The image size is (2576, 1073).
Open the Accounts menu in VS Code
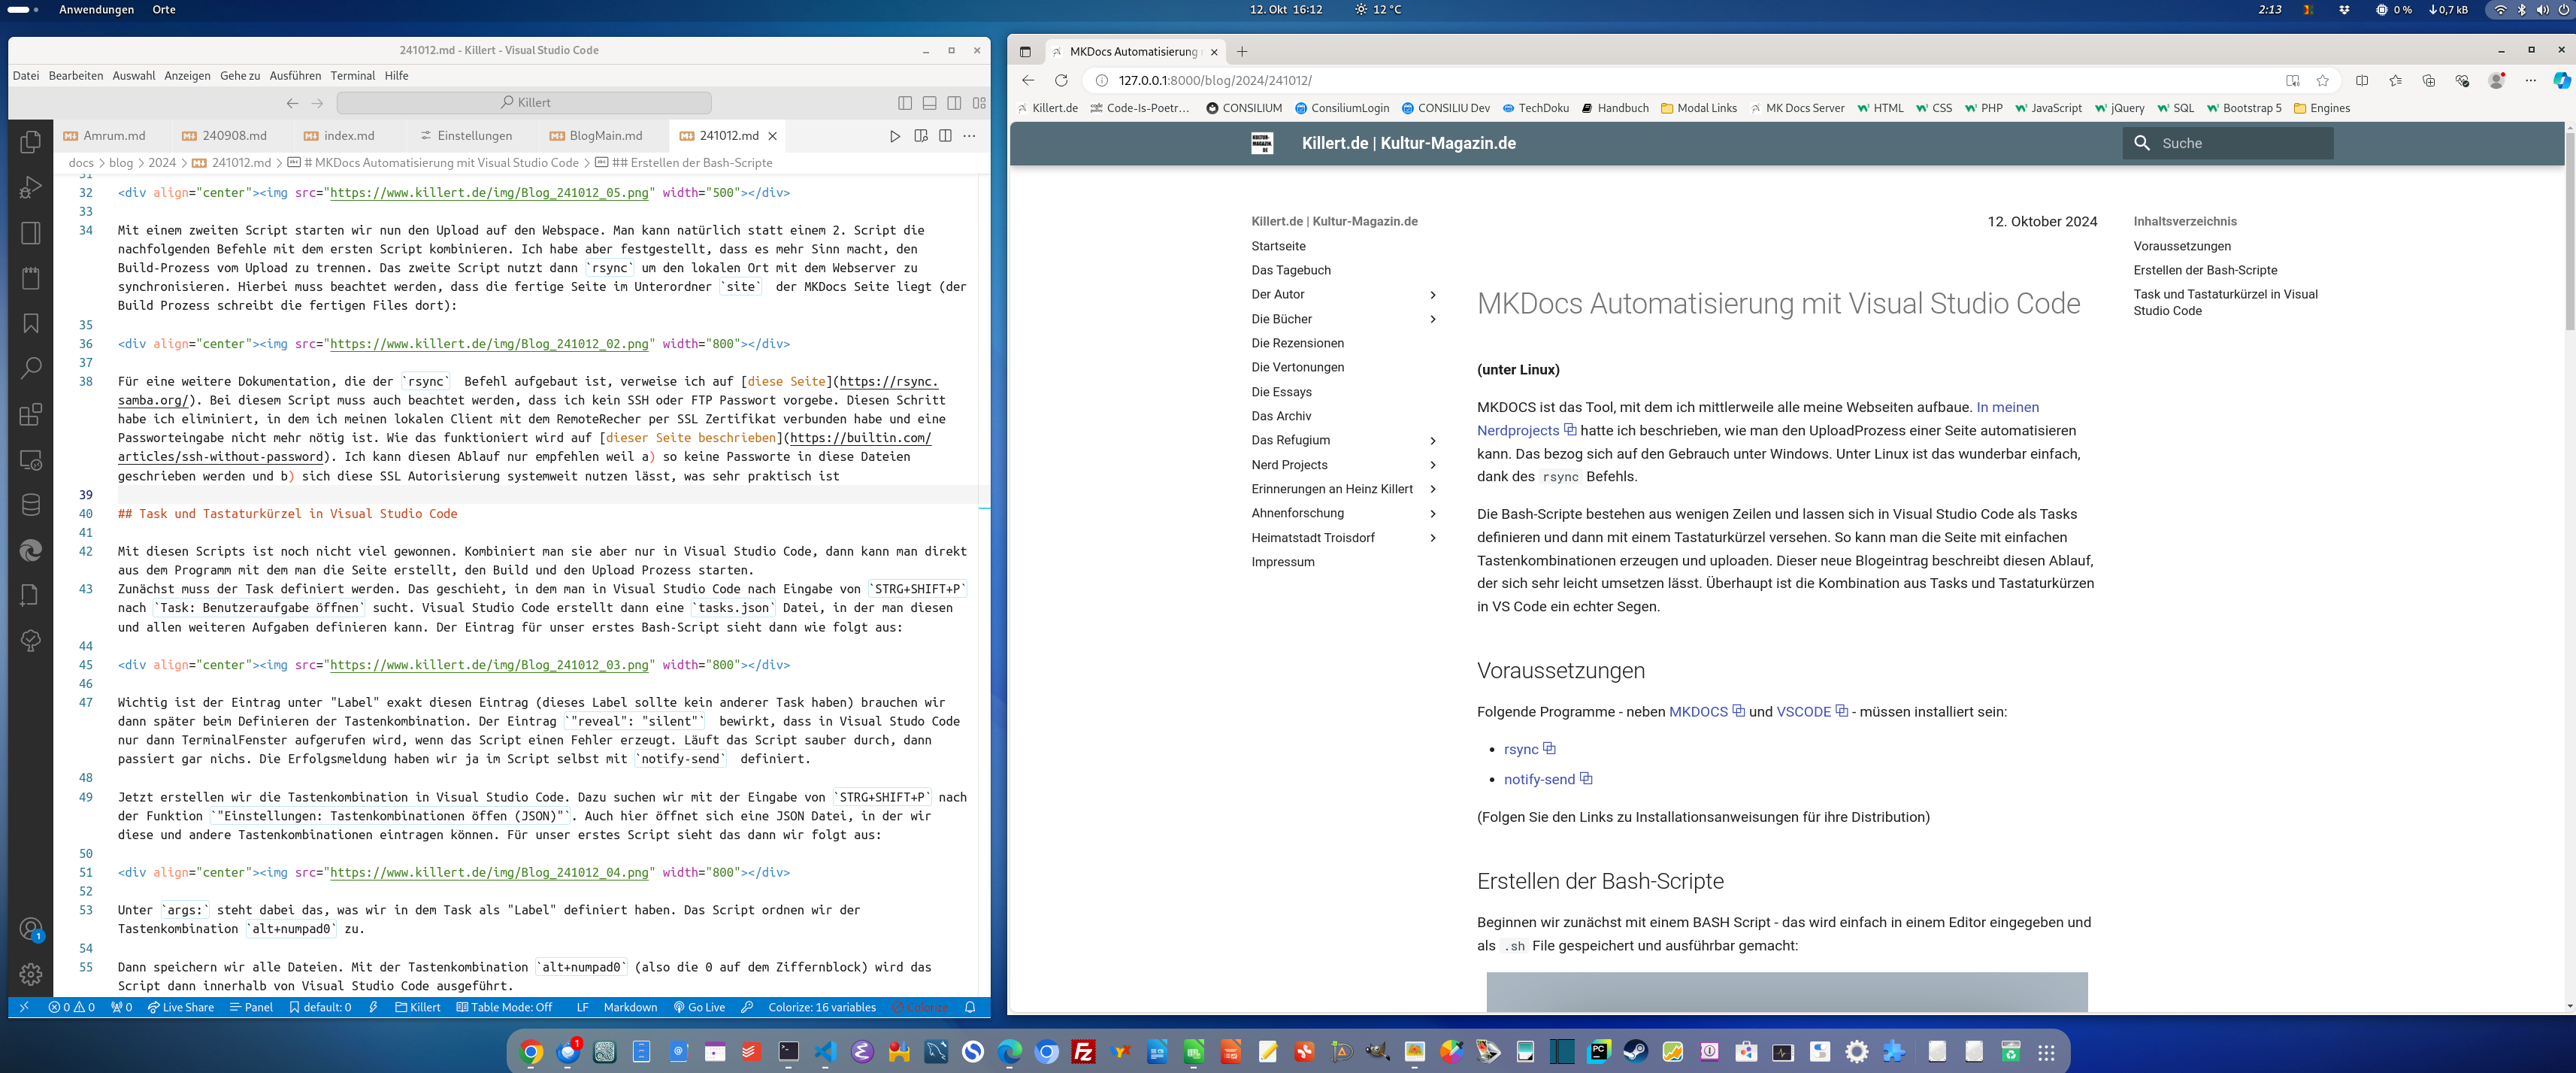tap(31, 929)
